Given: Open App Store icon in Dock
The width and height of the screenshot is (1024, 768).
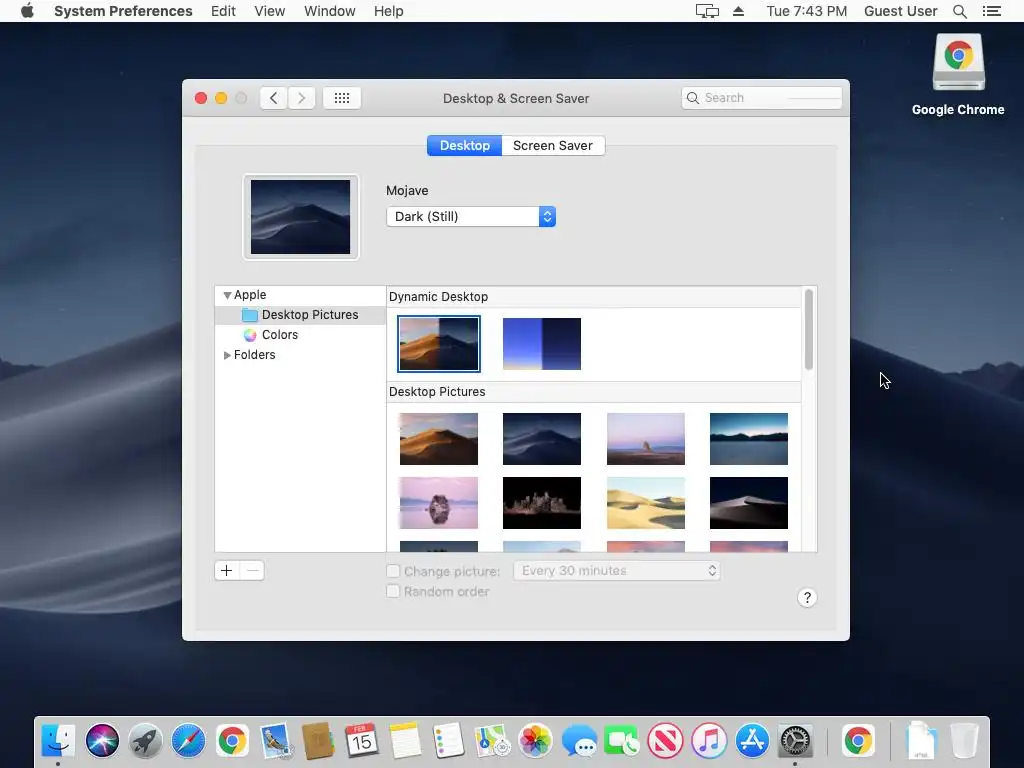Looking at the screenshot, I should (x=752, y=741).
